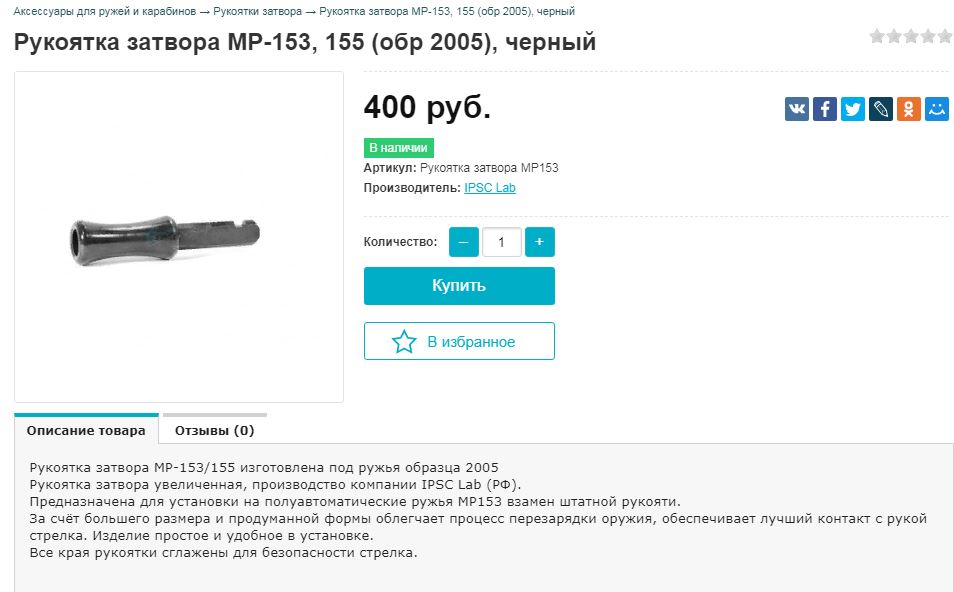This screenshot has width=954, height=592.
Task: Decrease quantity with the minus button
Action: point(463,241)
